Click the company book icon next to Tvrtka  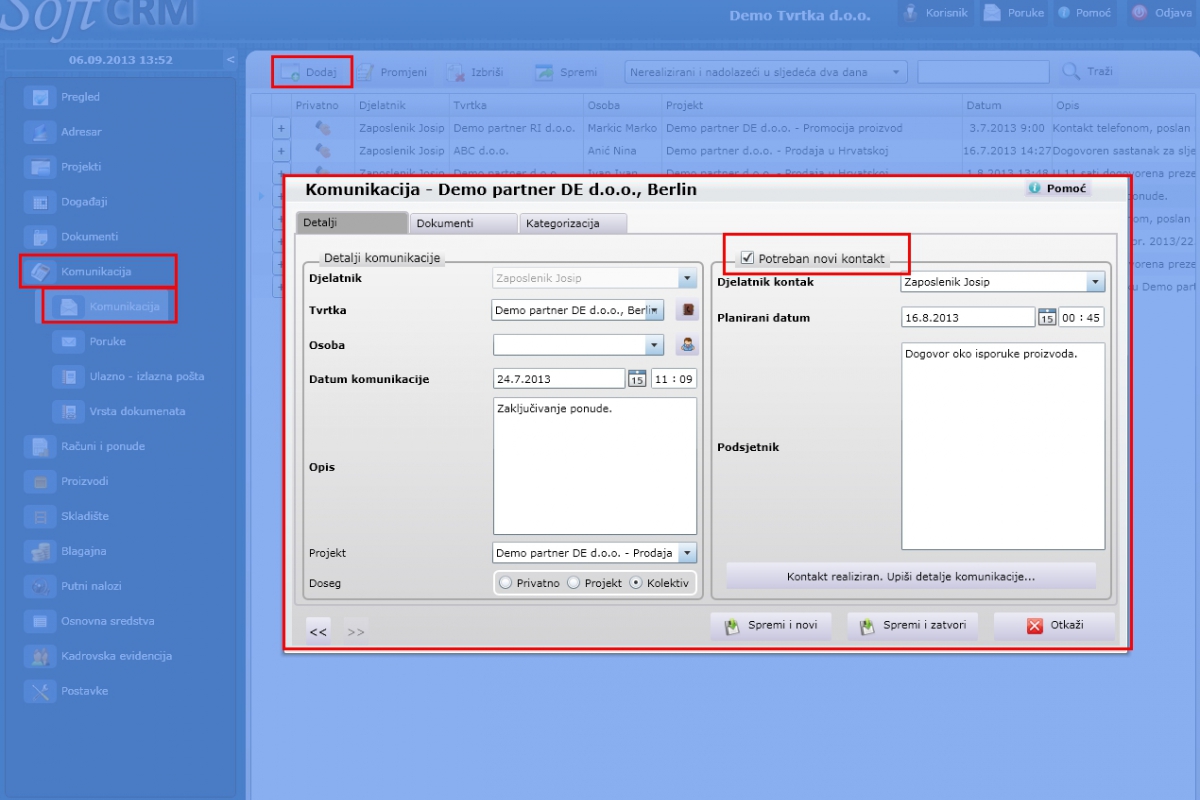[687, 311]
